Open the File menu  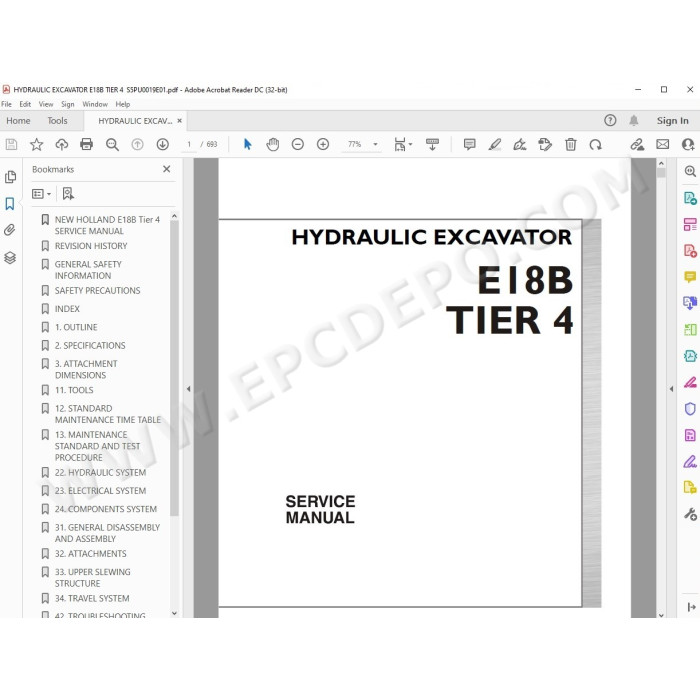tap(6, 104)
